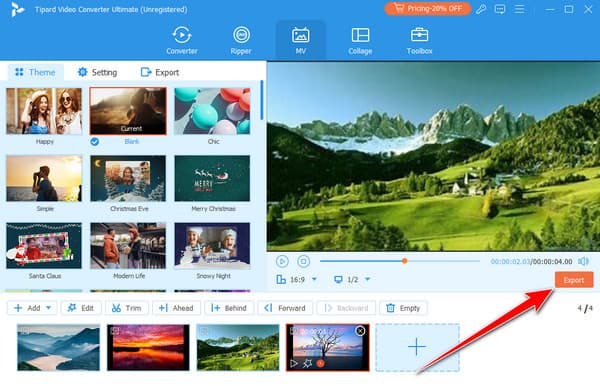Image resolution: width=600 pixels, height=386 pixels.
Task: Click the preview video image
Action: tap(433, 156)
